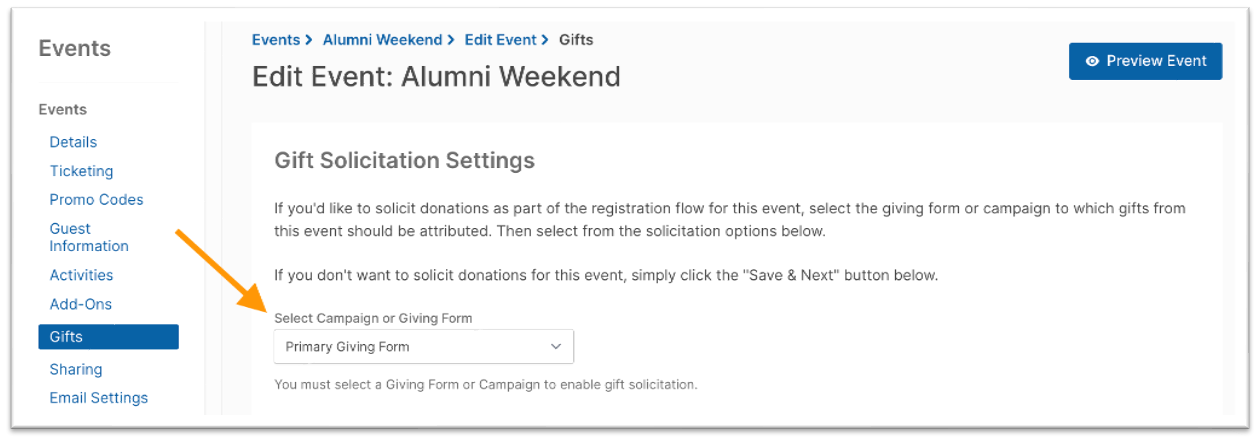Click the Gifts breadcrumb text

click(576, 40)
